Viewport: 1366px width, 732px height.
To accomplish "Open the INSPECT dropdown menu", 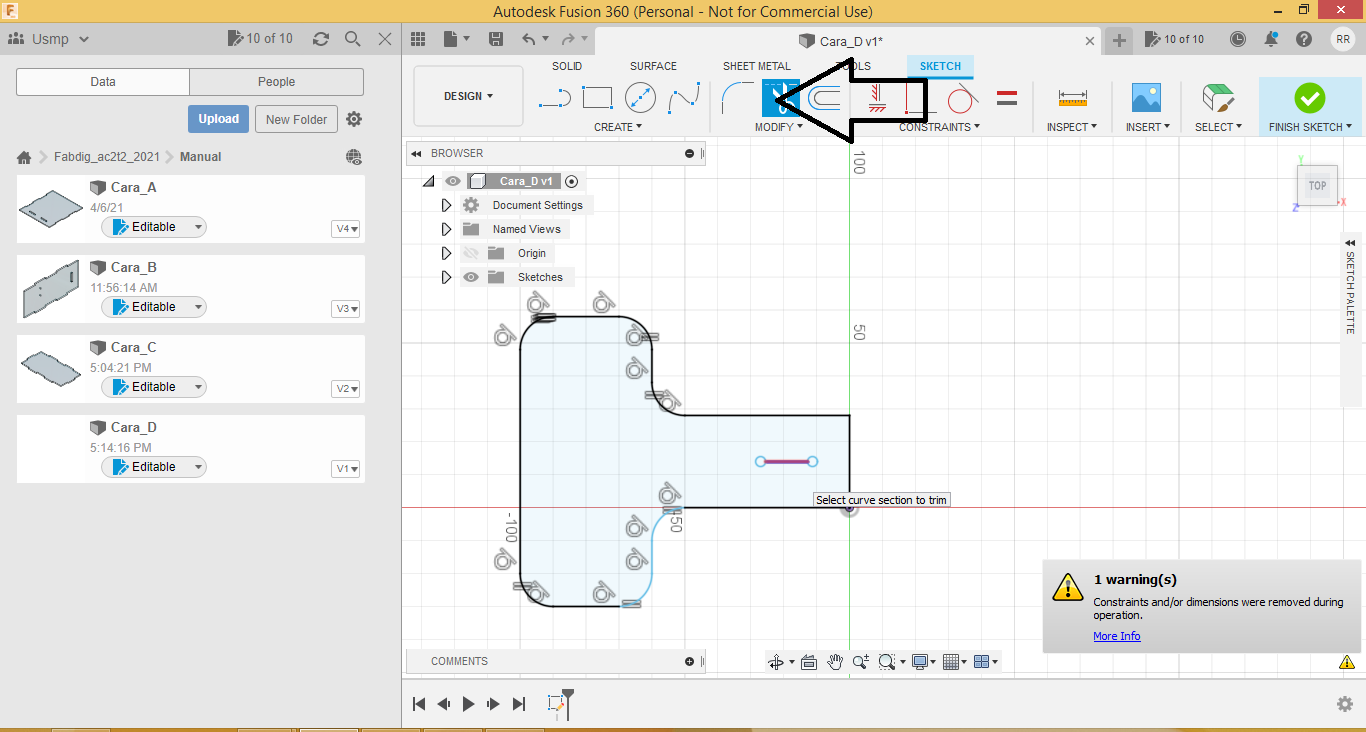I will [1072, 127].
